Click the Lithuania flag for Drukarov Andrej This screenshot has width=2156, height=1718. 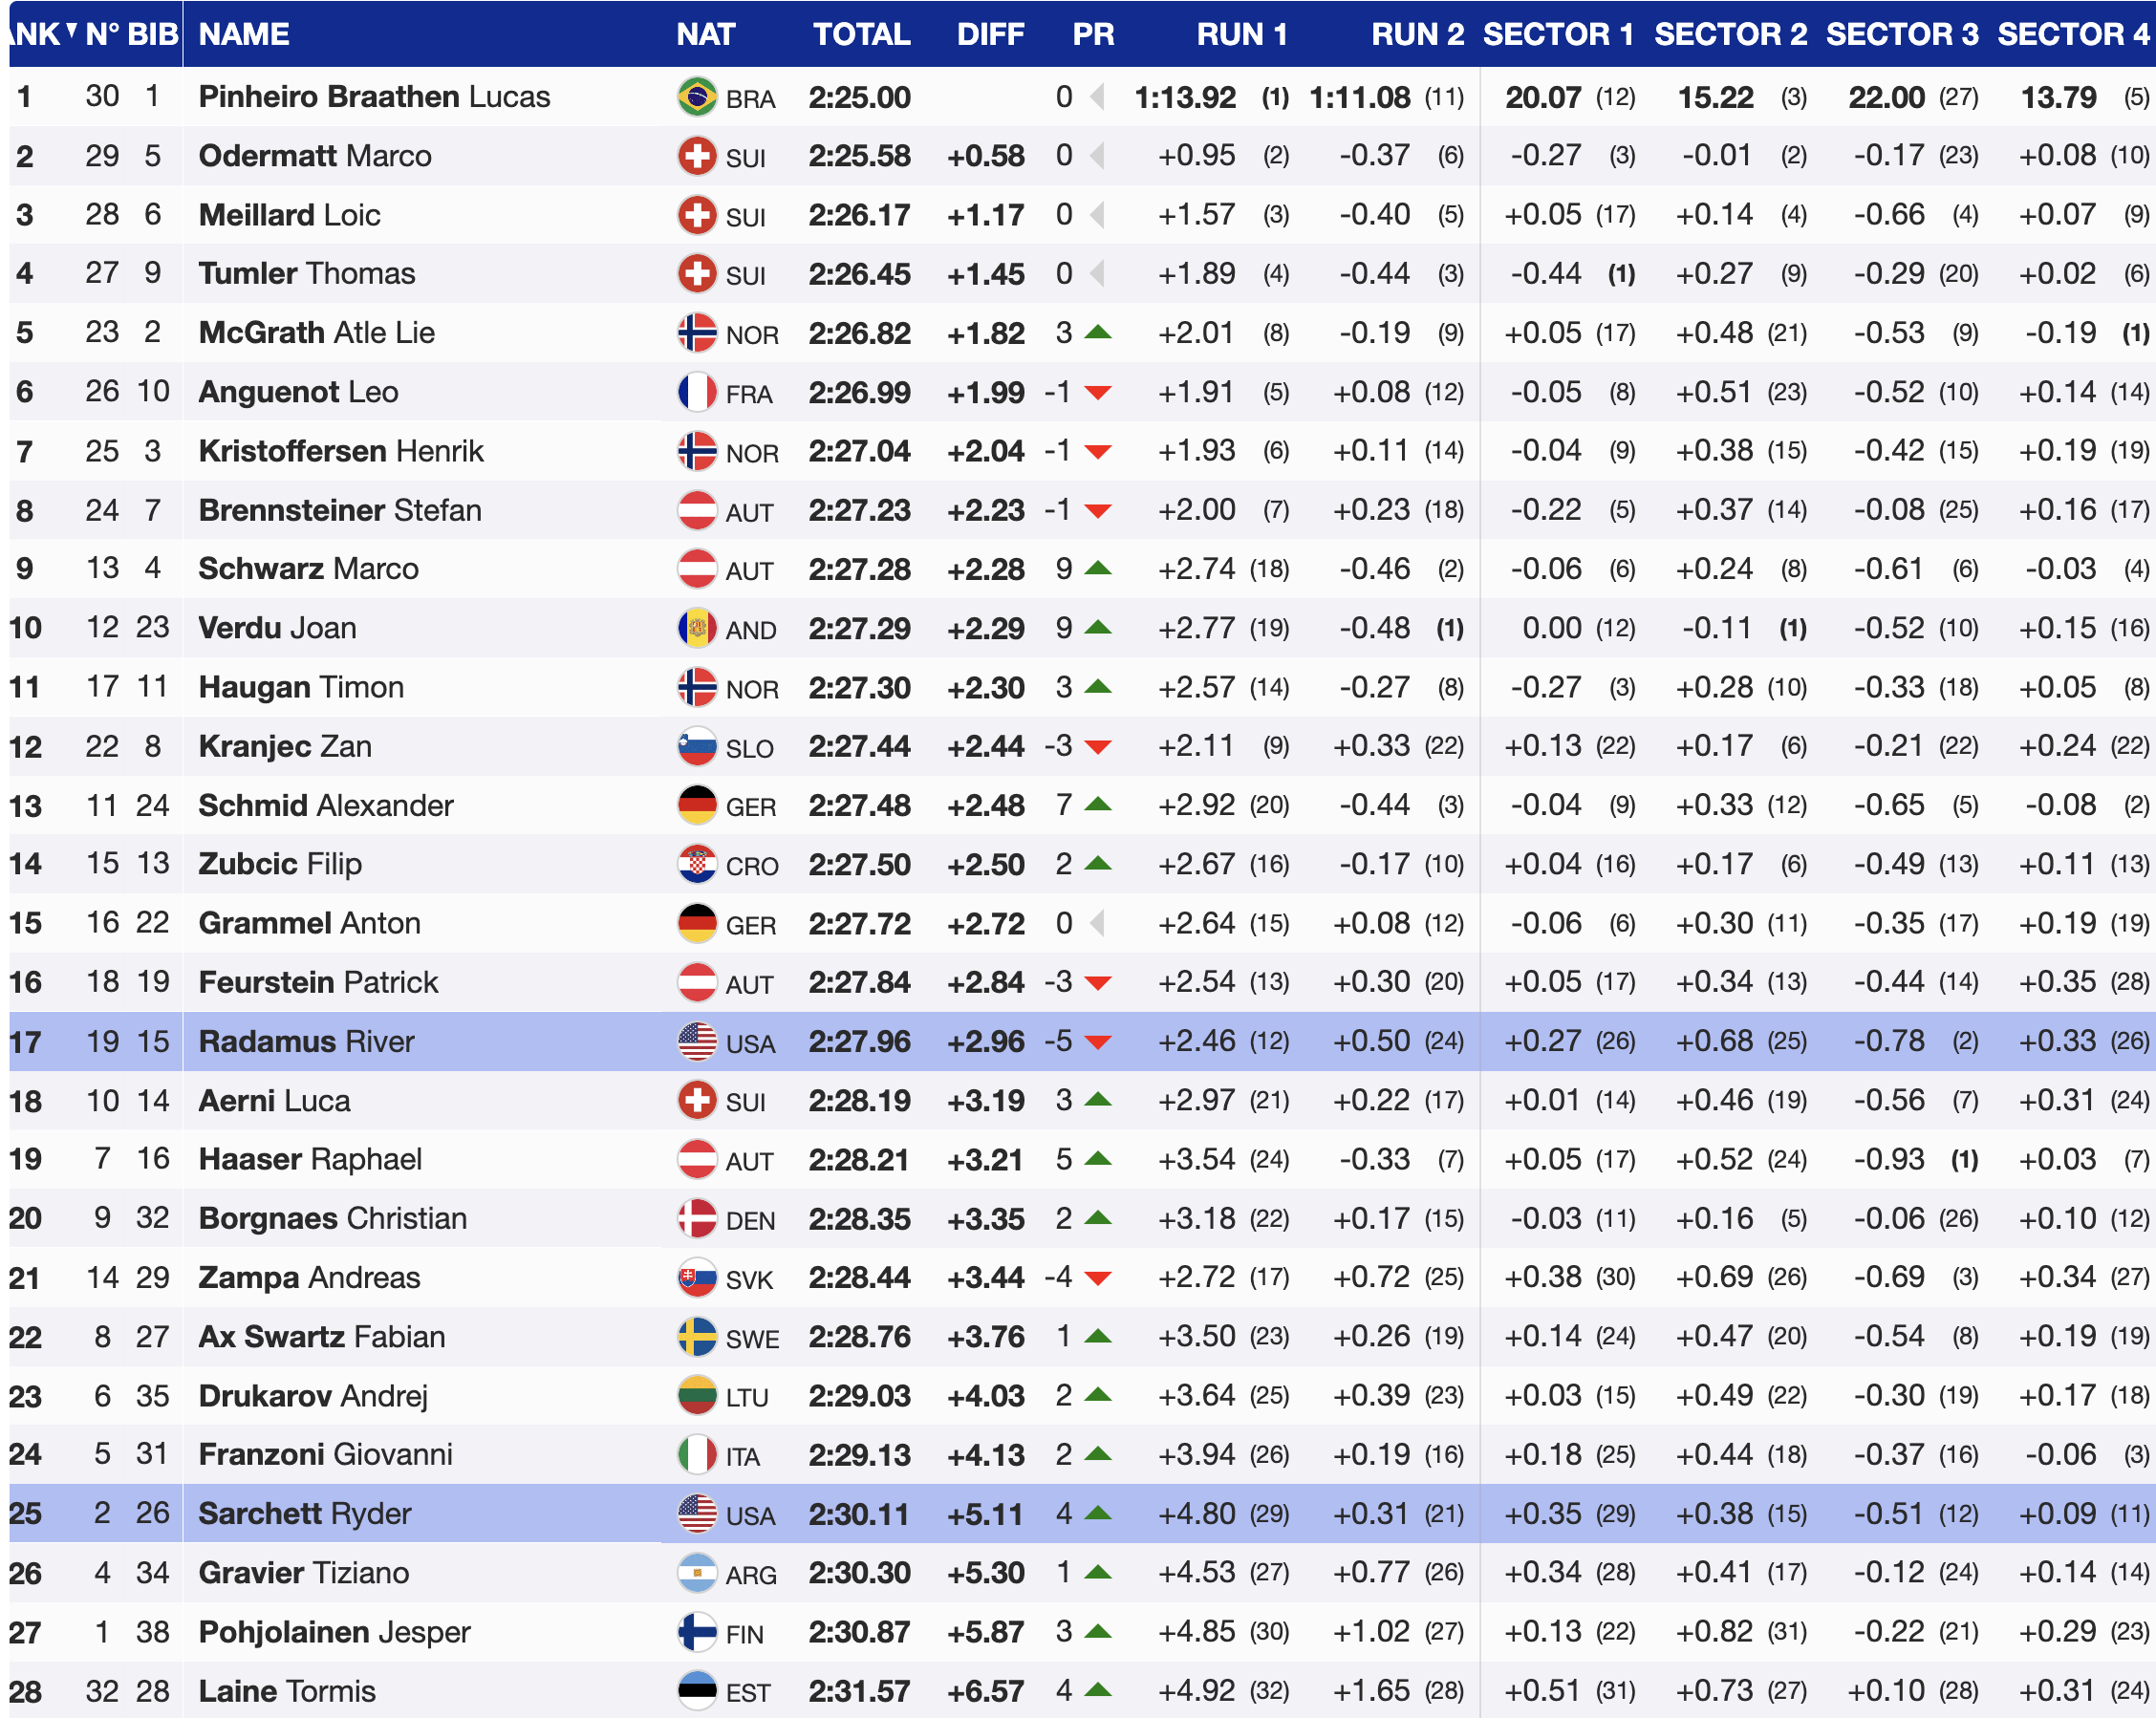pos(696,1396)
